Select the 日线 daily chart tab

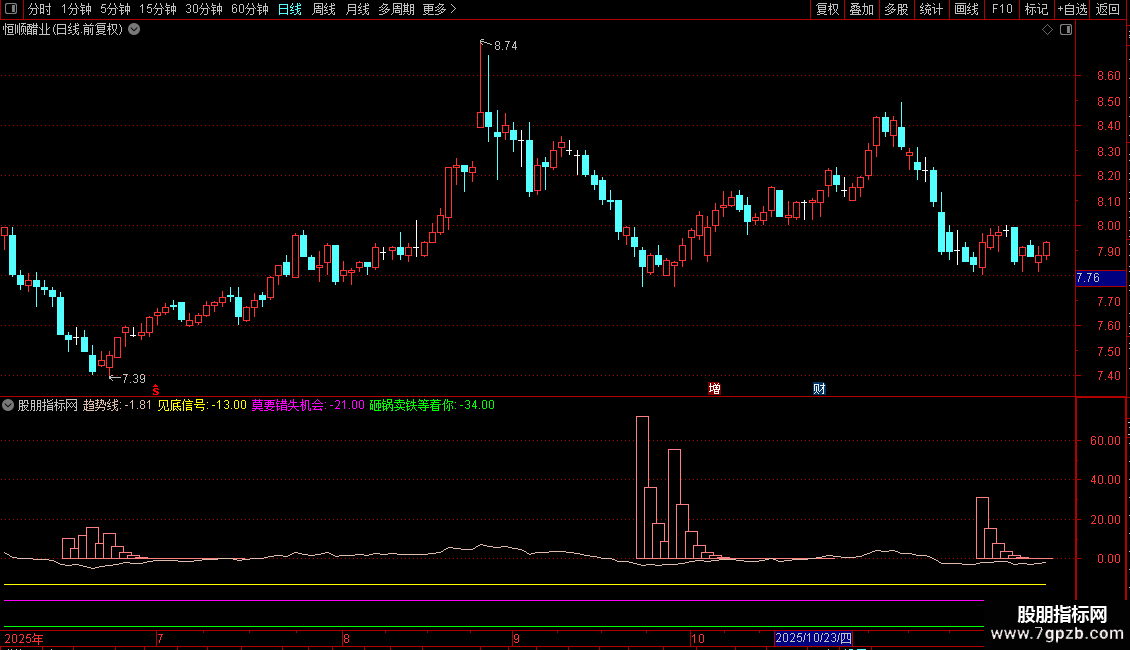(x=290, y=9)
